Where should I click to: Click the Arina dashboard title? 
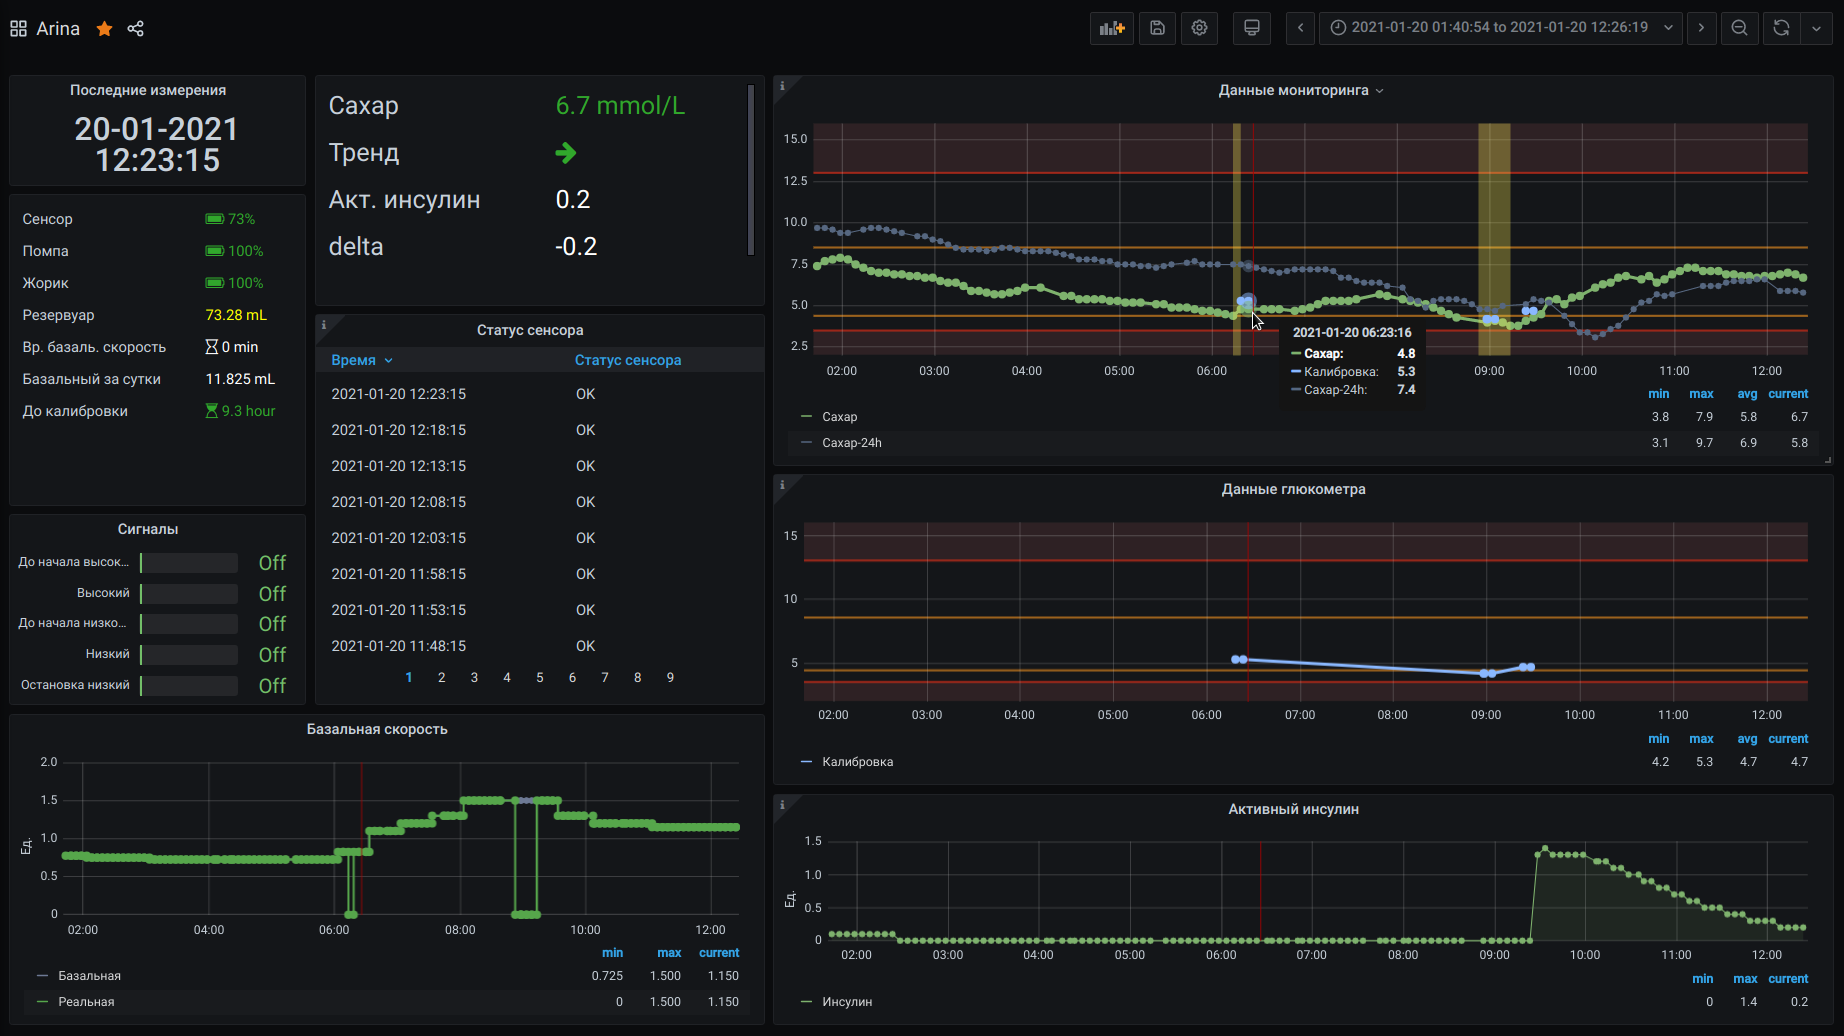click(58, 29)
